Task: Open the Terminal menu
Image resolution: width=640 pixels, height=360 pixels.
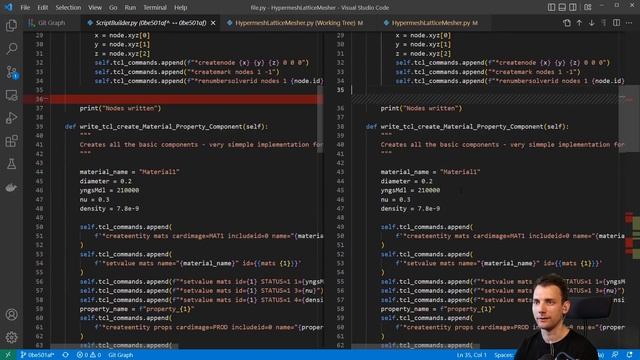Action: [155, 7]
